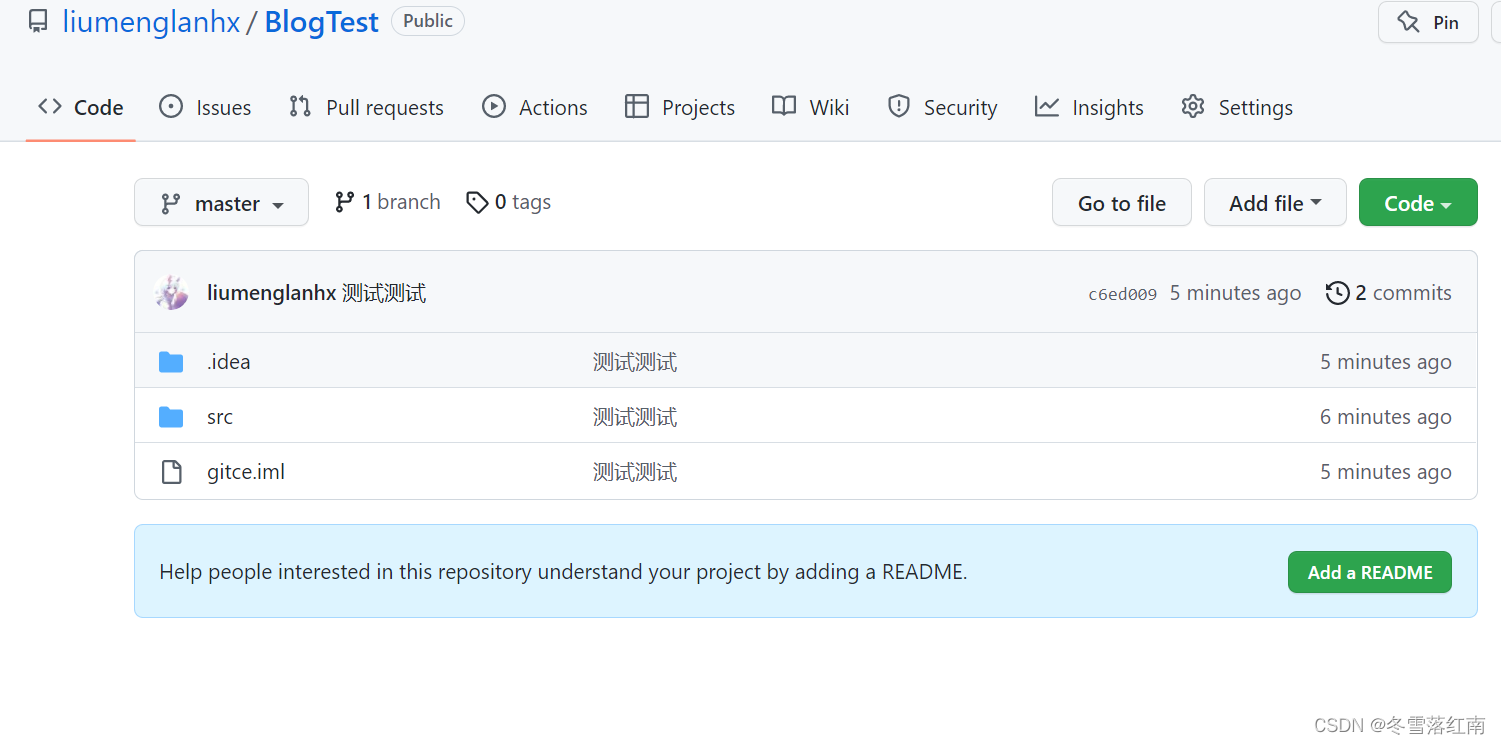Open the Pull requests tab
The image size is (1501, 745).
366,107
